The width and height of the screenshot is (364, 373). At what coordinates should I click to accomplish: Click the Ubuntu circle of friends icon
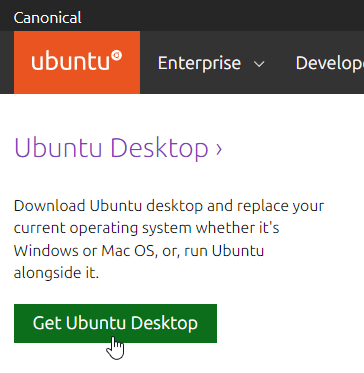click(x=117, y=56)
